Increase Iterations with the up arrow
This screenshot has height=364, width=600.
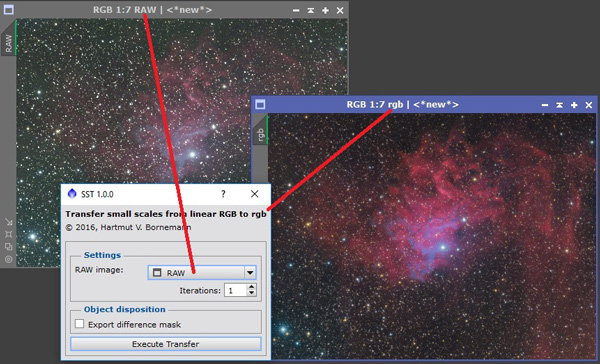(x=251, y=287)
